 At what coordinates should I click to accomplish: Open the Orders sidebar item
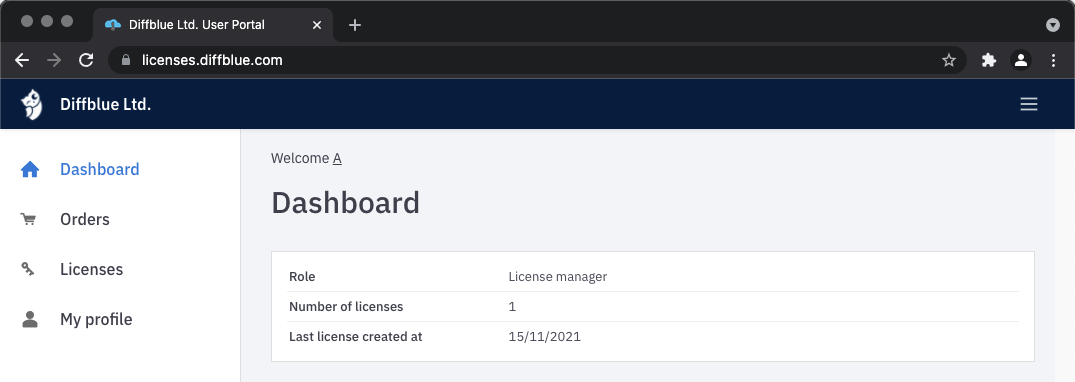tap(85, 219)
